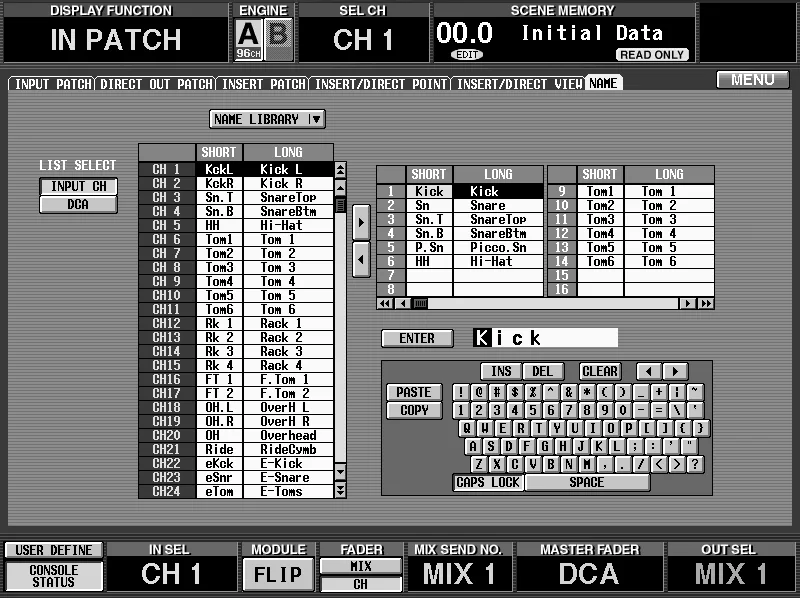Select INPUT CH under LIST SELECT
Image resolution: width=800 pixels, height=598 pixels.
click(x=79, y=186)
